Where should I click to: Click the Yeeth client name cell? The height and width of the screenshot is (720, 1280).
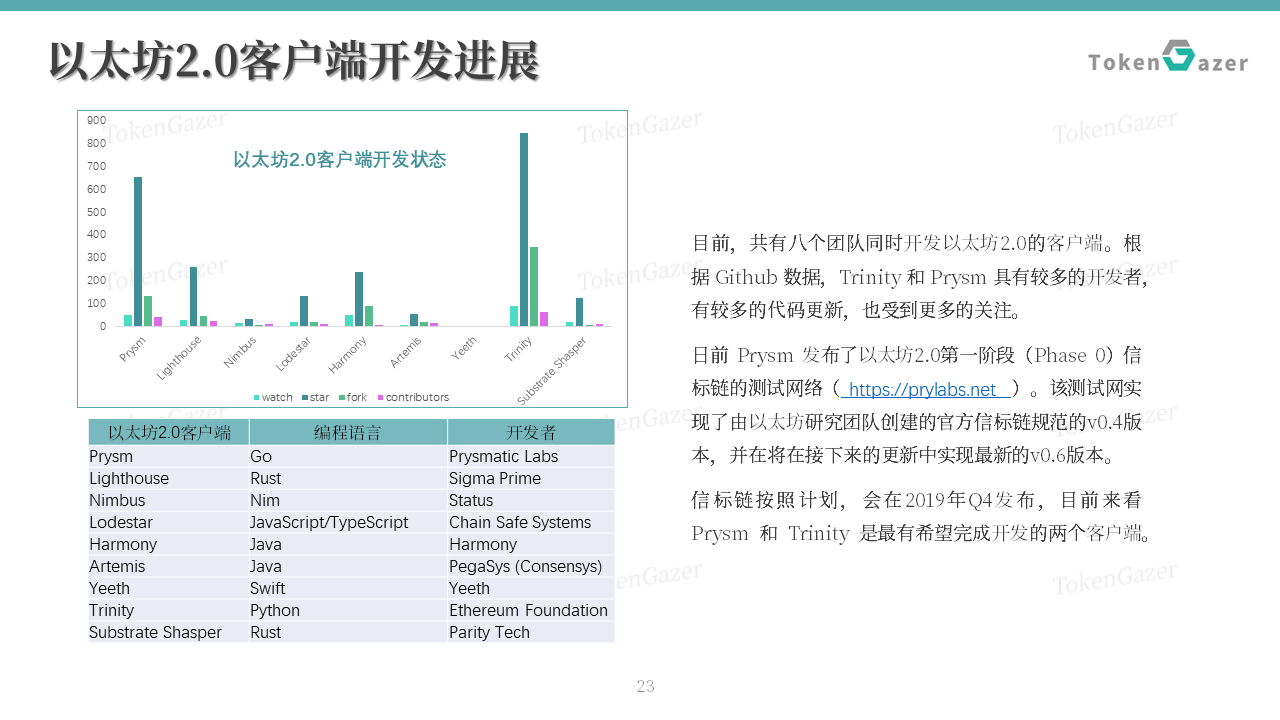pyautogui.click(x=169, y=588)
